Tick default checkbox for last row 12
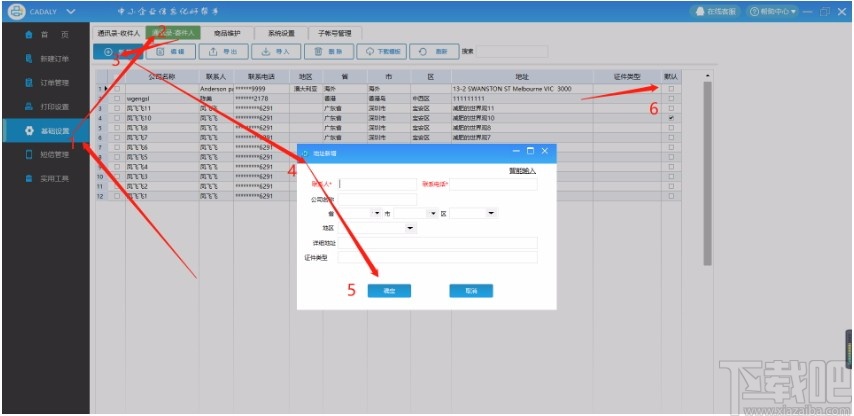The width and height of the screenshot is (854, 416). pyautogui.click(x=671, y=196)
